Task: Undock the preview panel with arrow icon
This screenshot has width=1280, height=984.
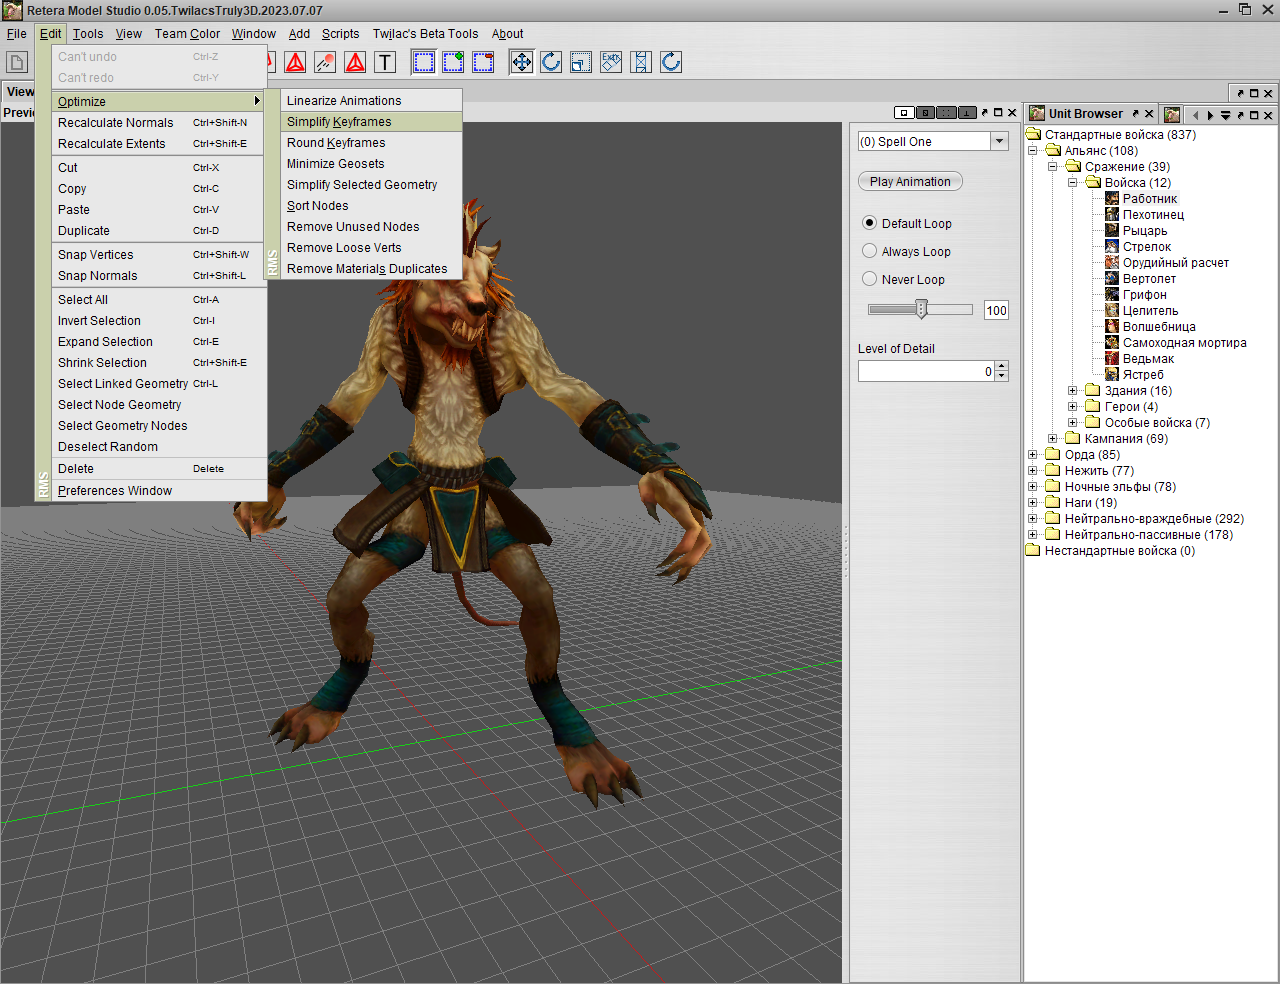Action: tap(984, 113)
